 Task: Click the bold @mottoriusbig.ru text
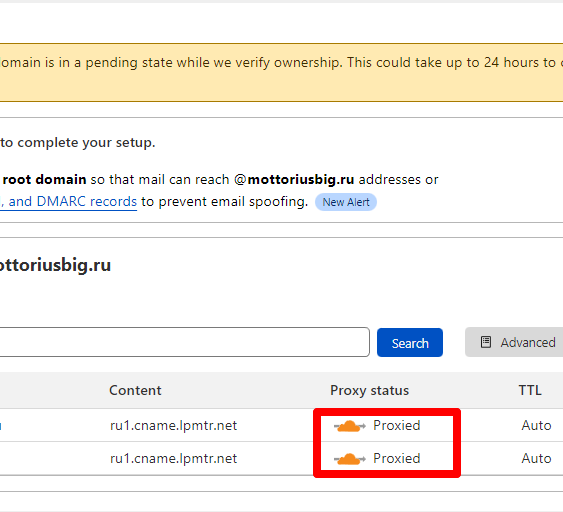coord(294,179)
